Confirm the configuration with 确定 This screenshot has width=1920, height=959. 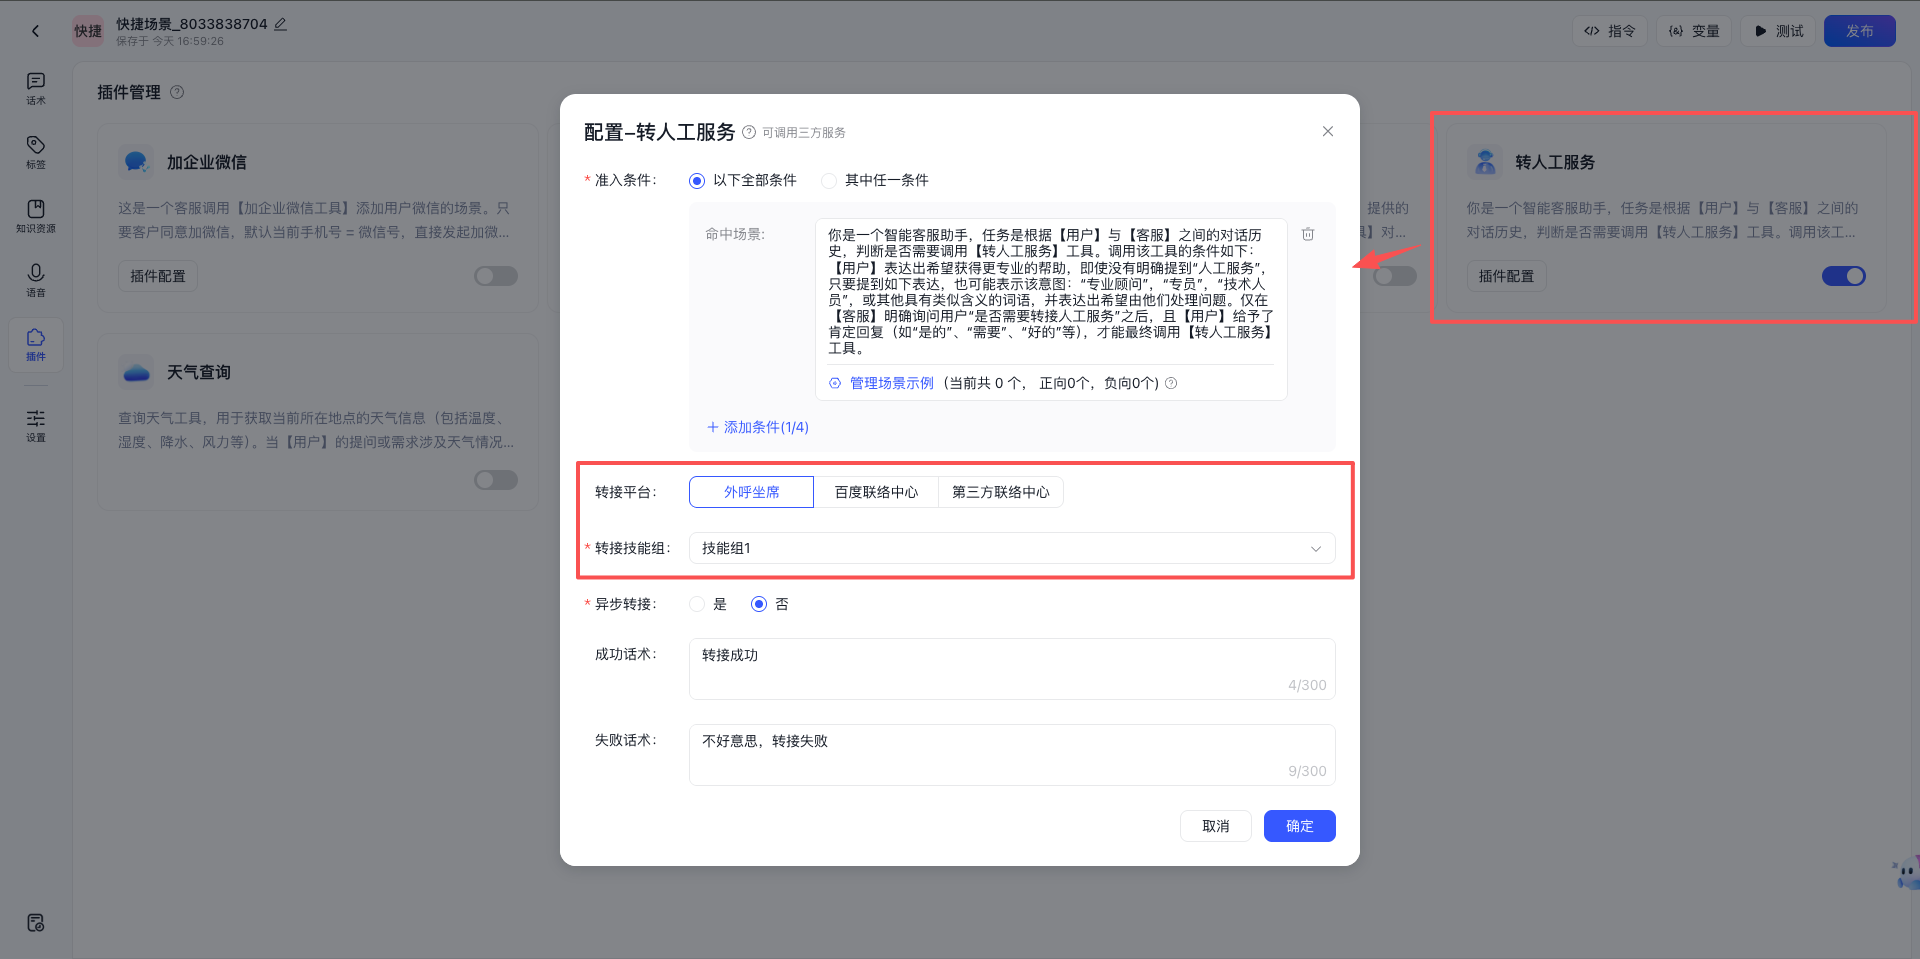(x=1300, y=826)
